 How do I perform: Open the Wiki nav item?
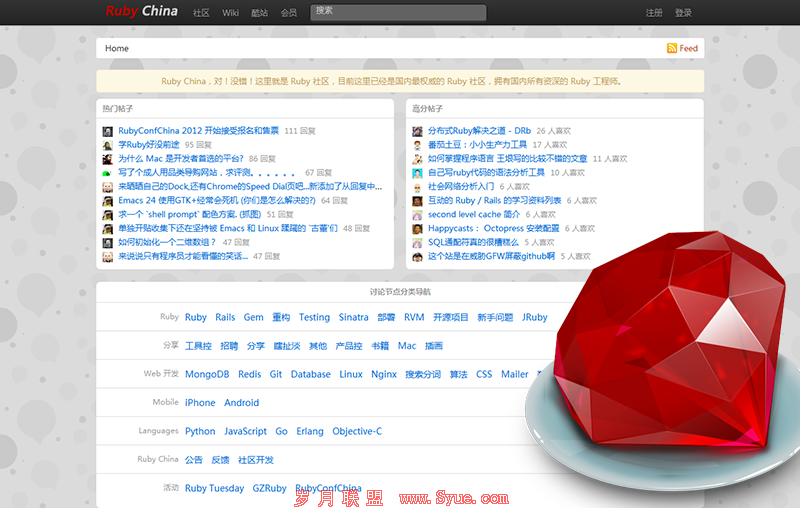coord(230,13)
